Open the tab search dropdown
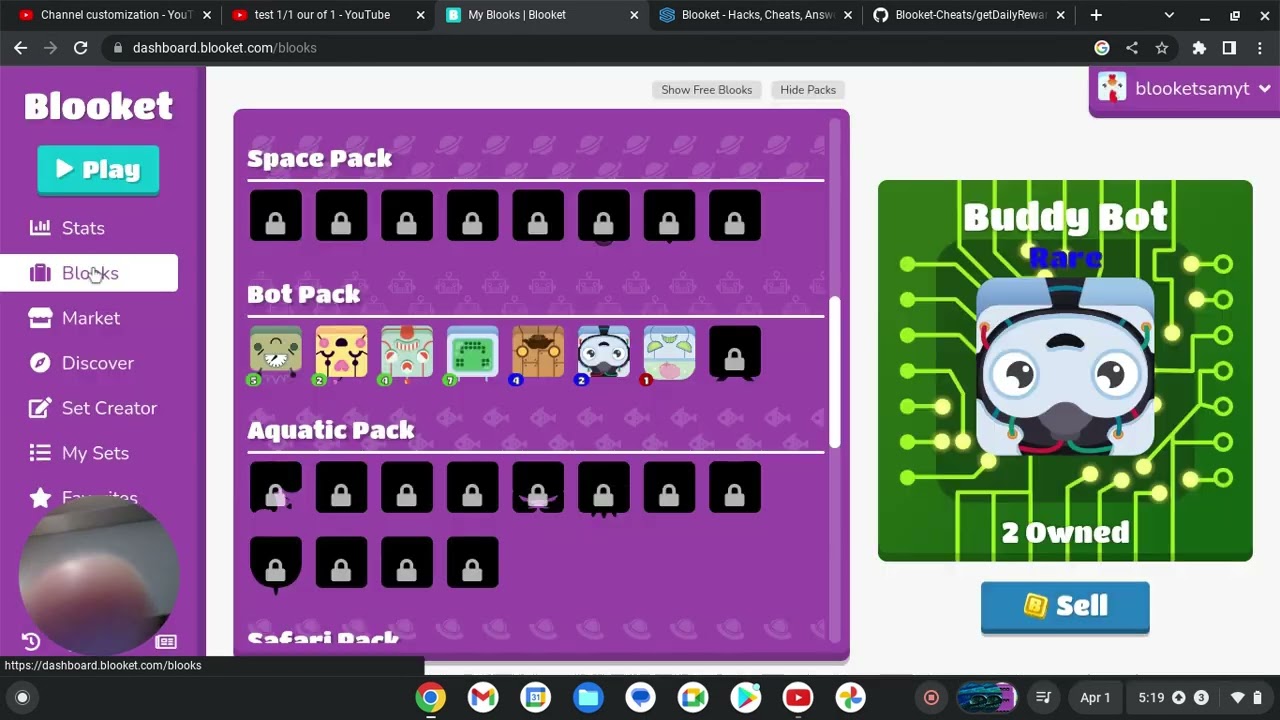The image size is (1280, 720). click(1169, 15)
